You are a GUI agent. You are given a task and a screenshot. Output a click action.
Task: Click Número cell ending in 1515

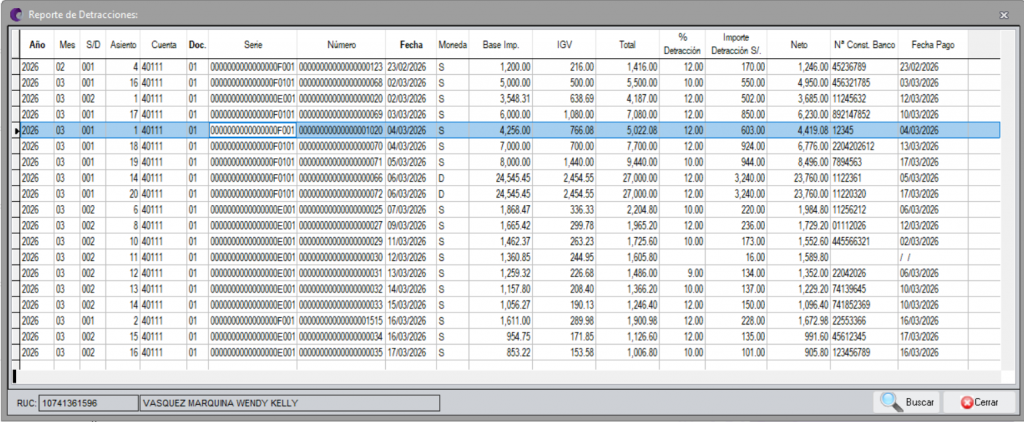341,321
